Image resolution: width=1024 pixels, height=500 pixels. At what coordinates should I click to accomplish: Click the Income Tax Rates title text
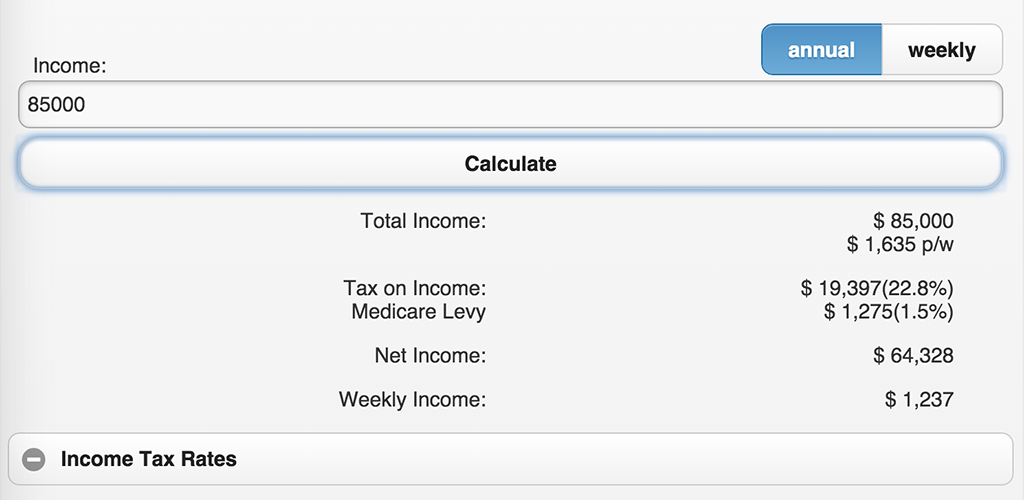tap(149, 460)
